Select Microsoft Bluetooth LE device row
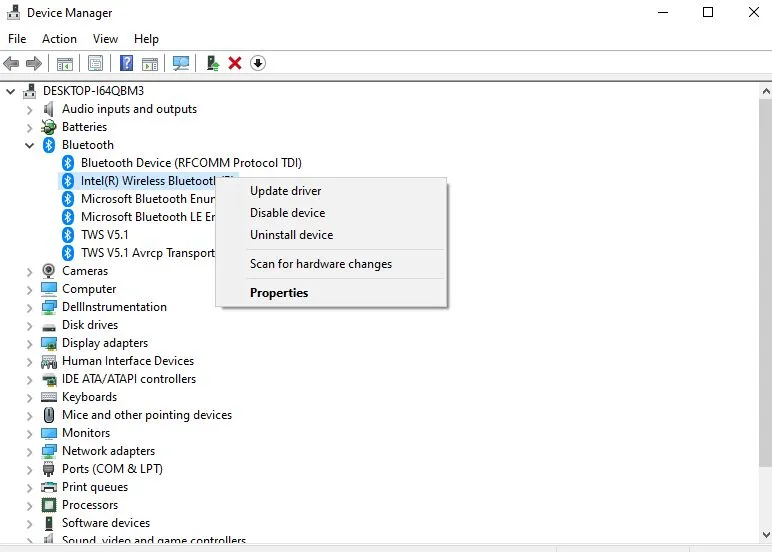772x552 pixels. point(148,217)
